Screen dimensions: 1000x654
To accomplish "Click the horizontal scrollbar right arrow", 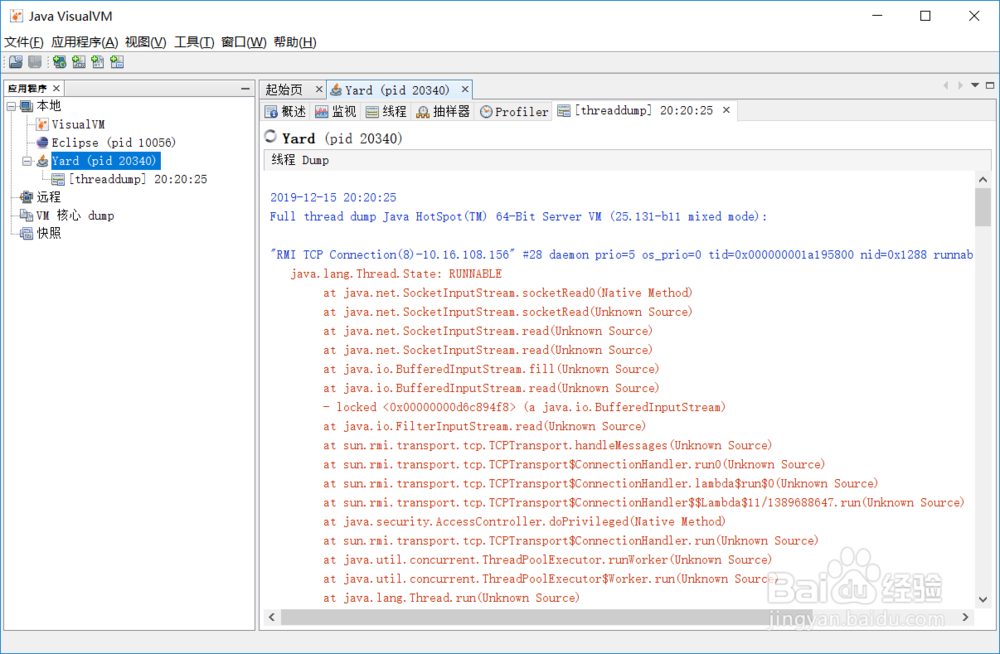I will (966, 617).
